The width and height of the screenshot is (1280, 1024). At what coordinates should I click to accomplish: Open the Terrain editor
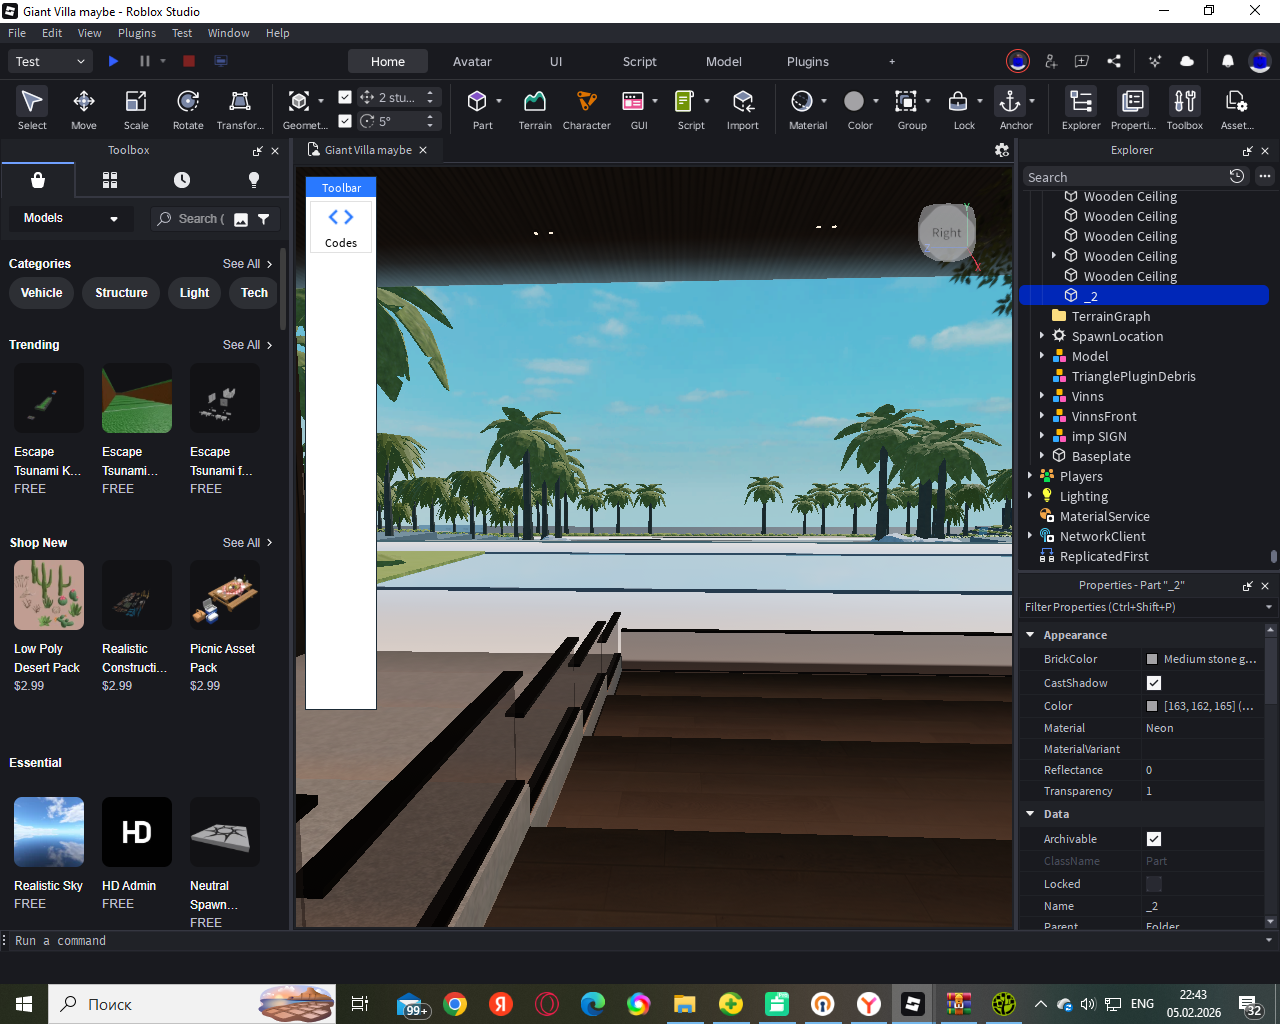click(535, 109)
